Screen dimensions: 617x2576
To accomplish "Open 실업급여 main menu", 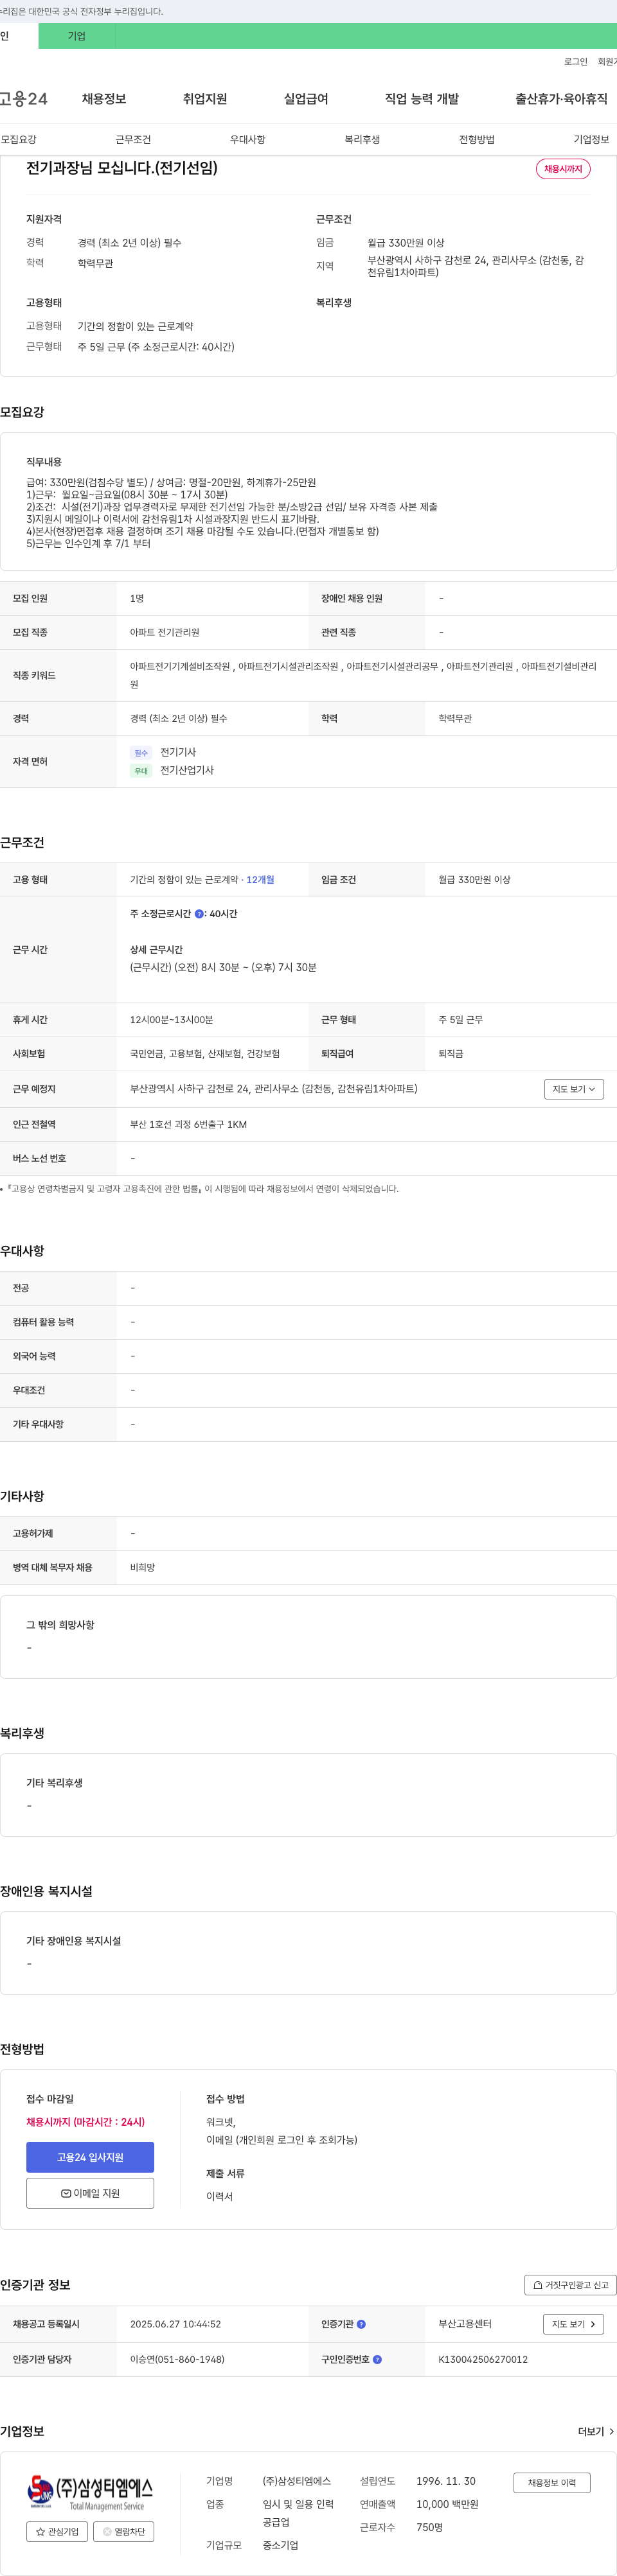I will coord(306,99).
